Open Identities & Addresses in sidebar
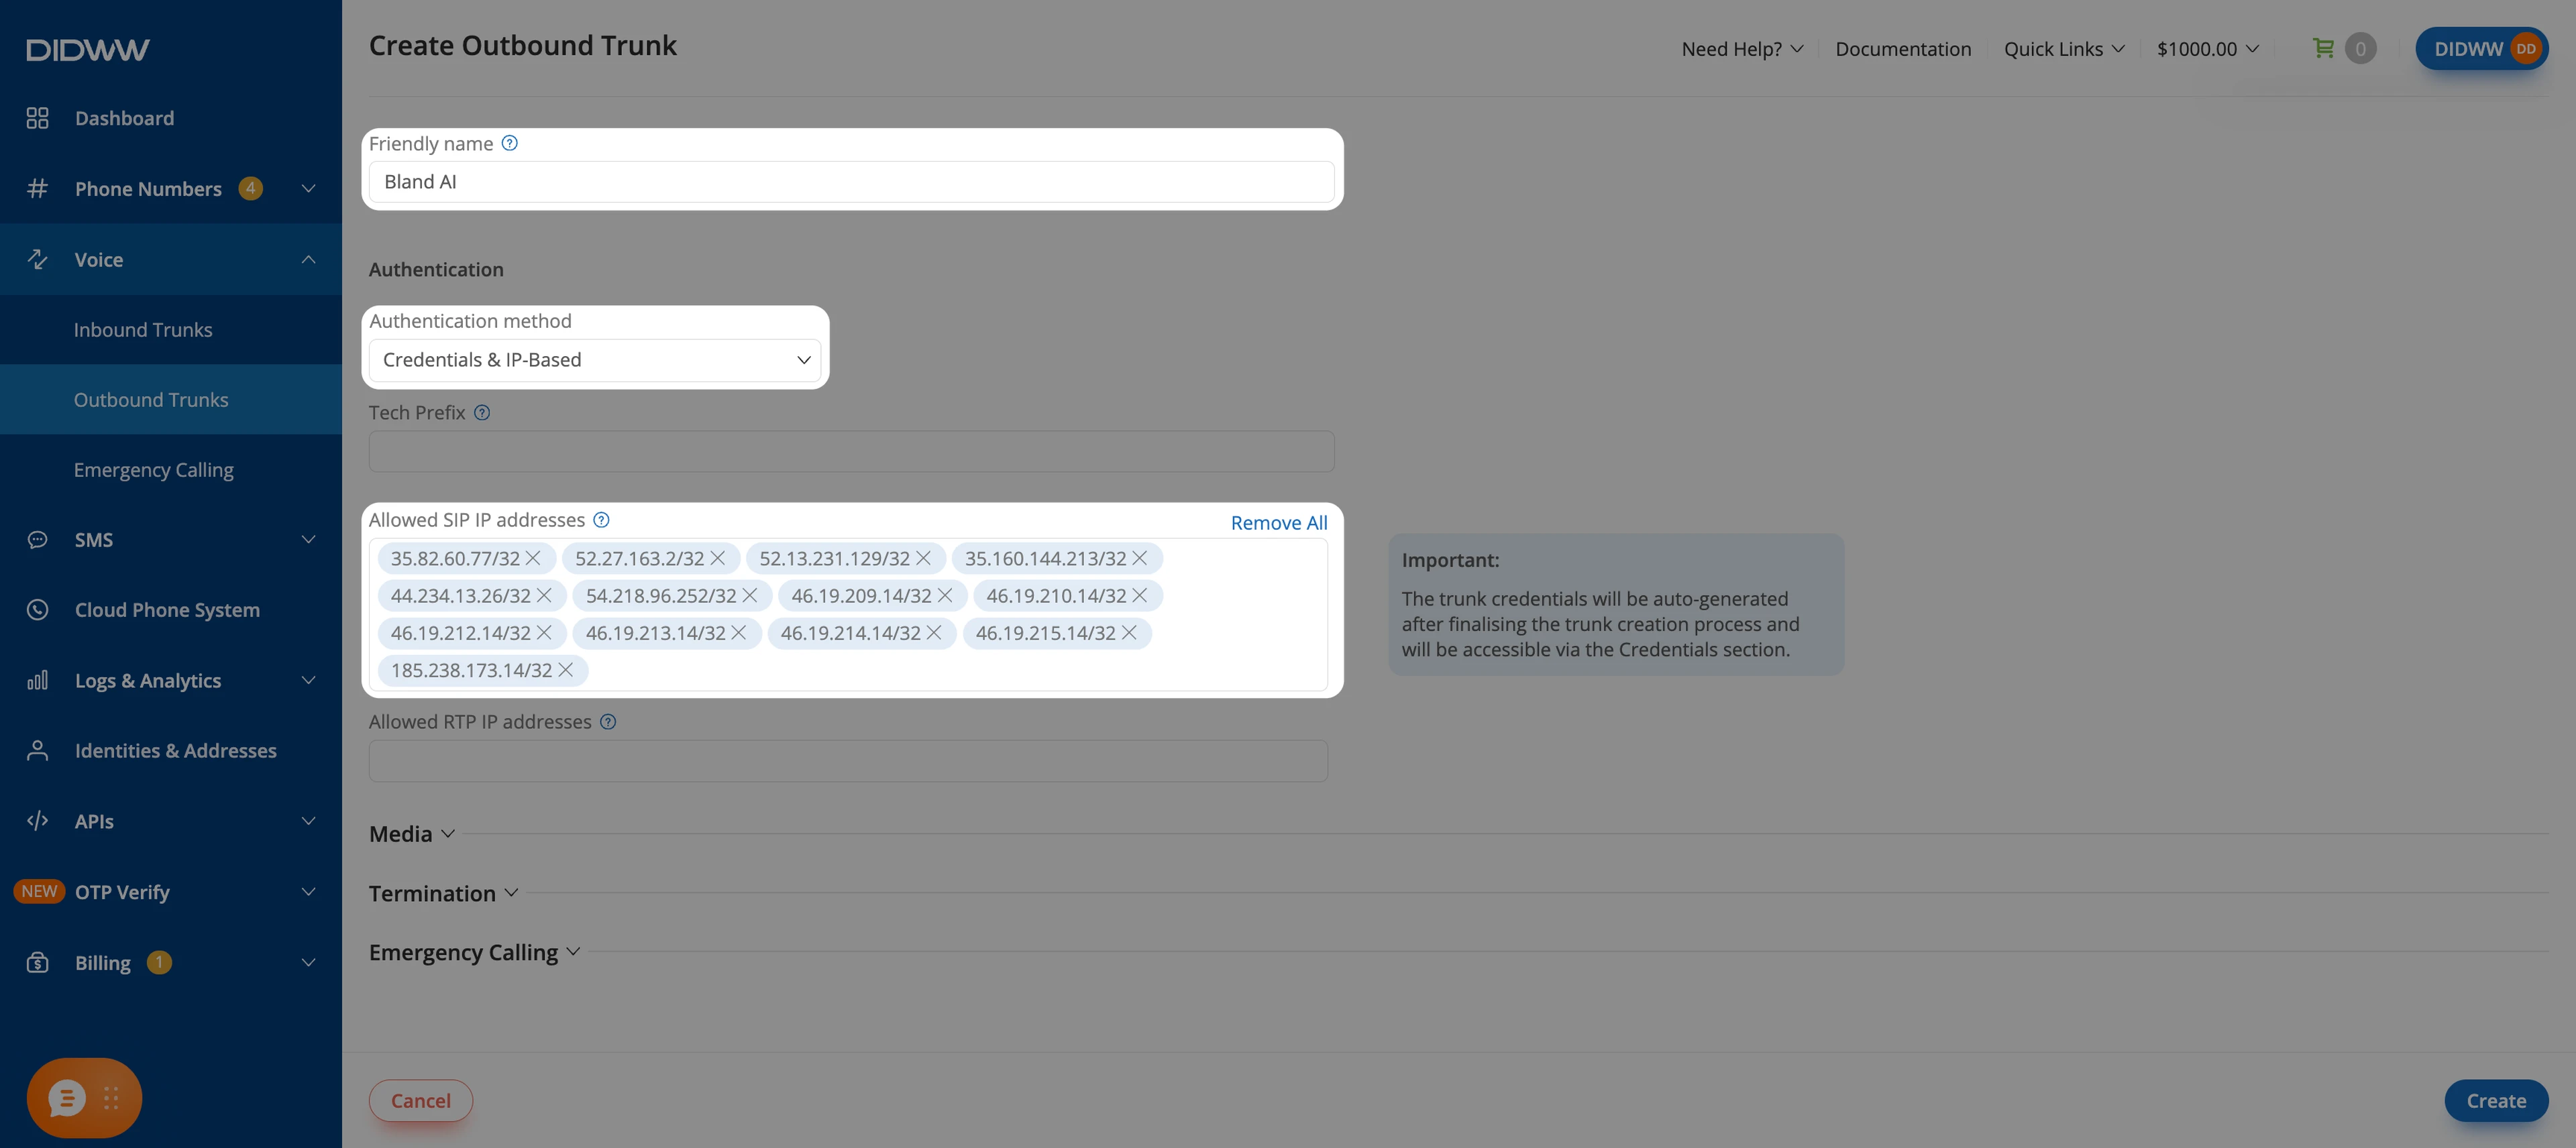The image size is (2576, 1148). click(x=171, y=750)
